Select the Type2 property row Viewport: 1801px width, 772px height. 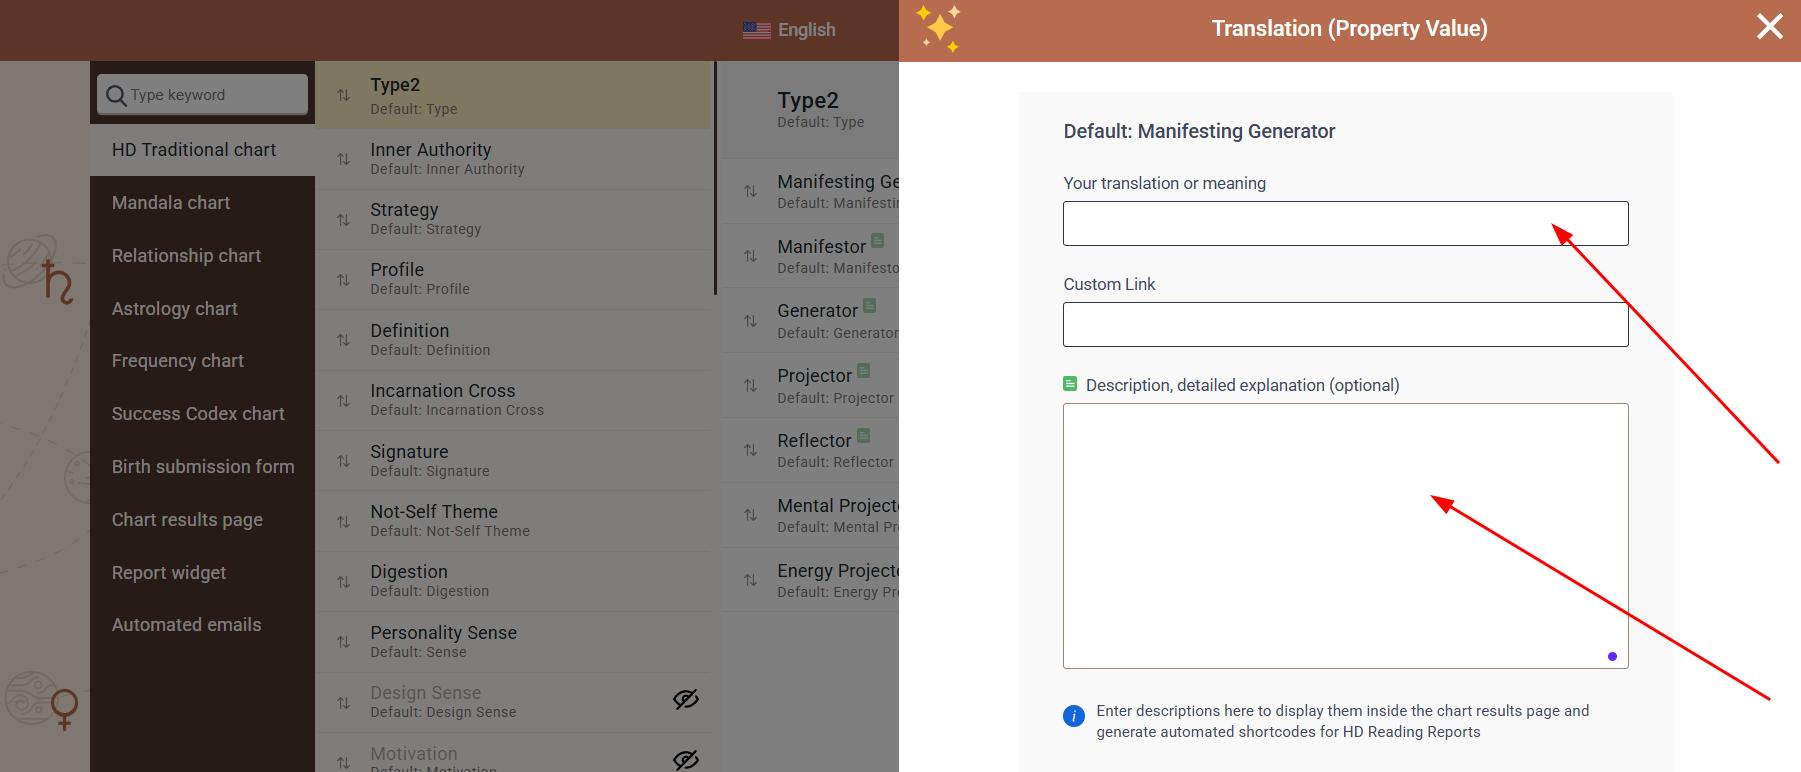coord(512,95)
